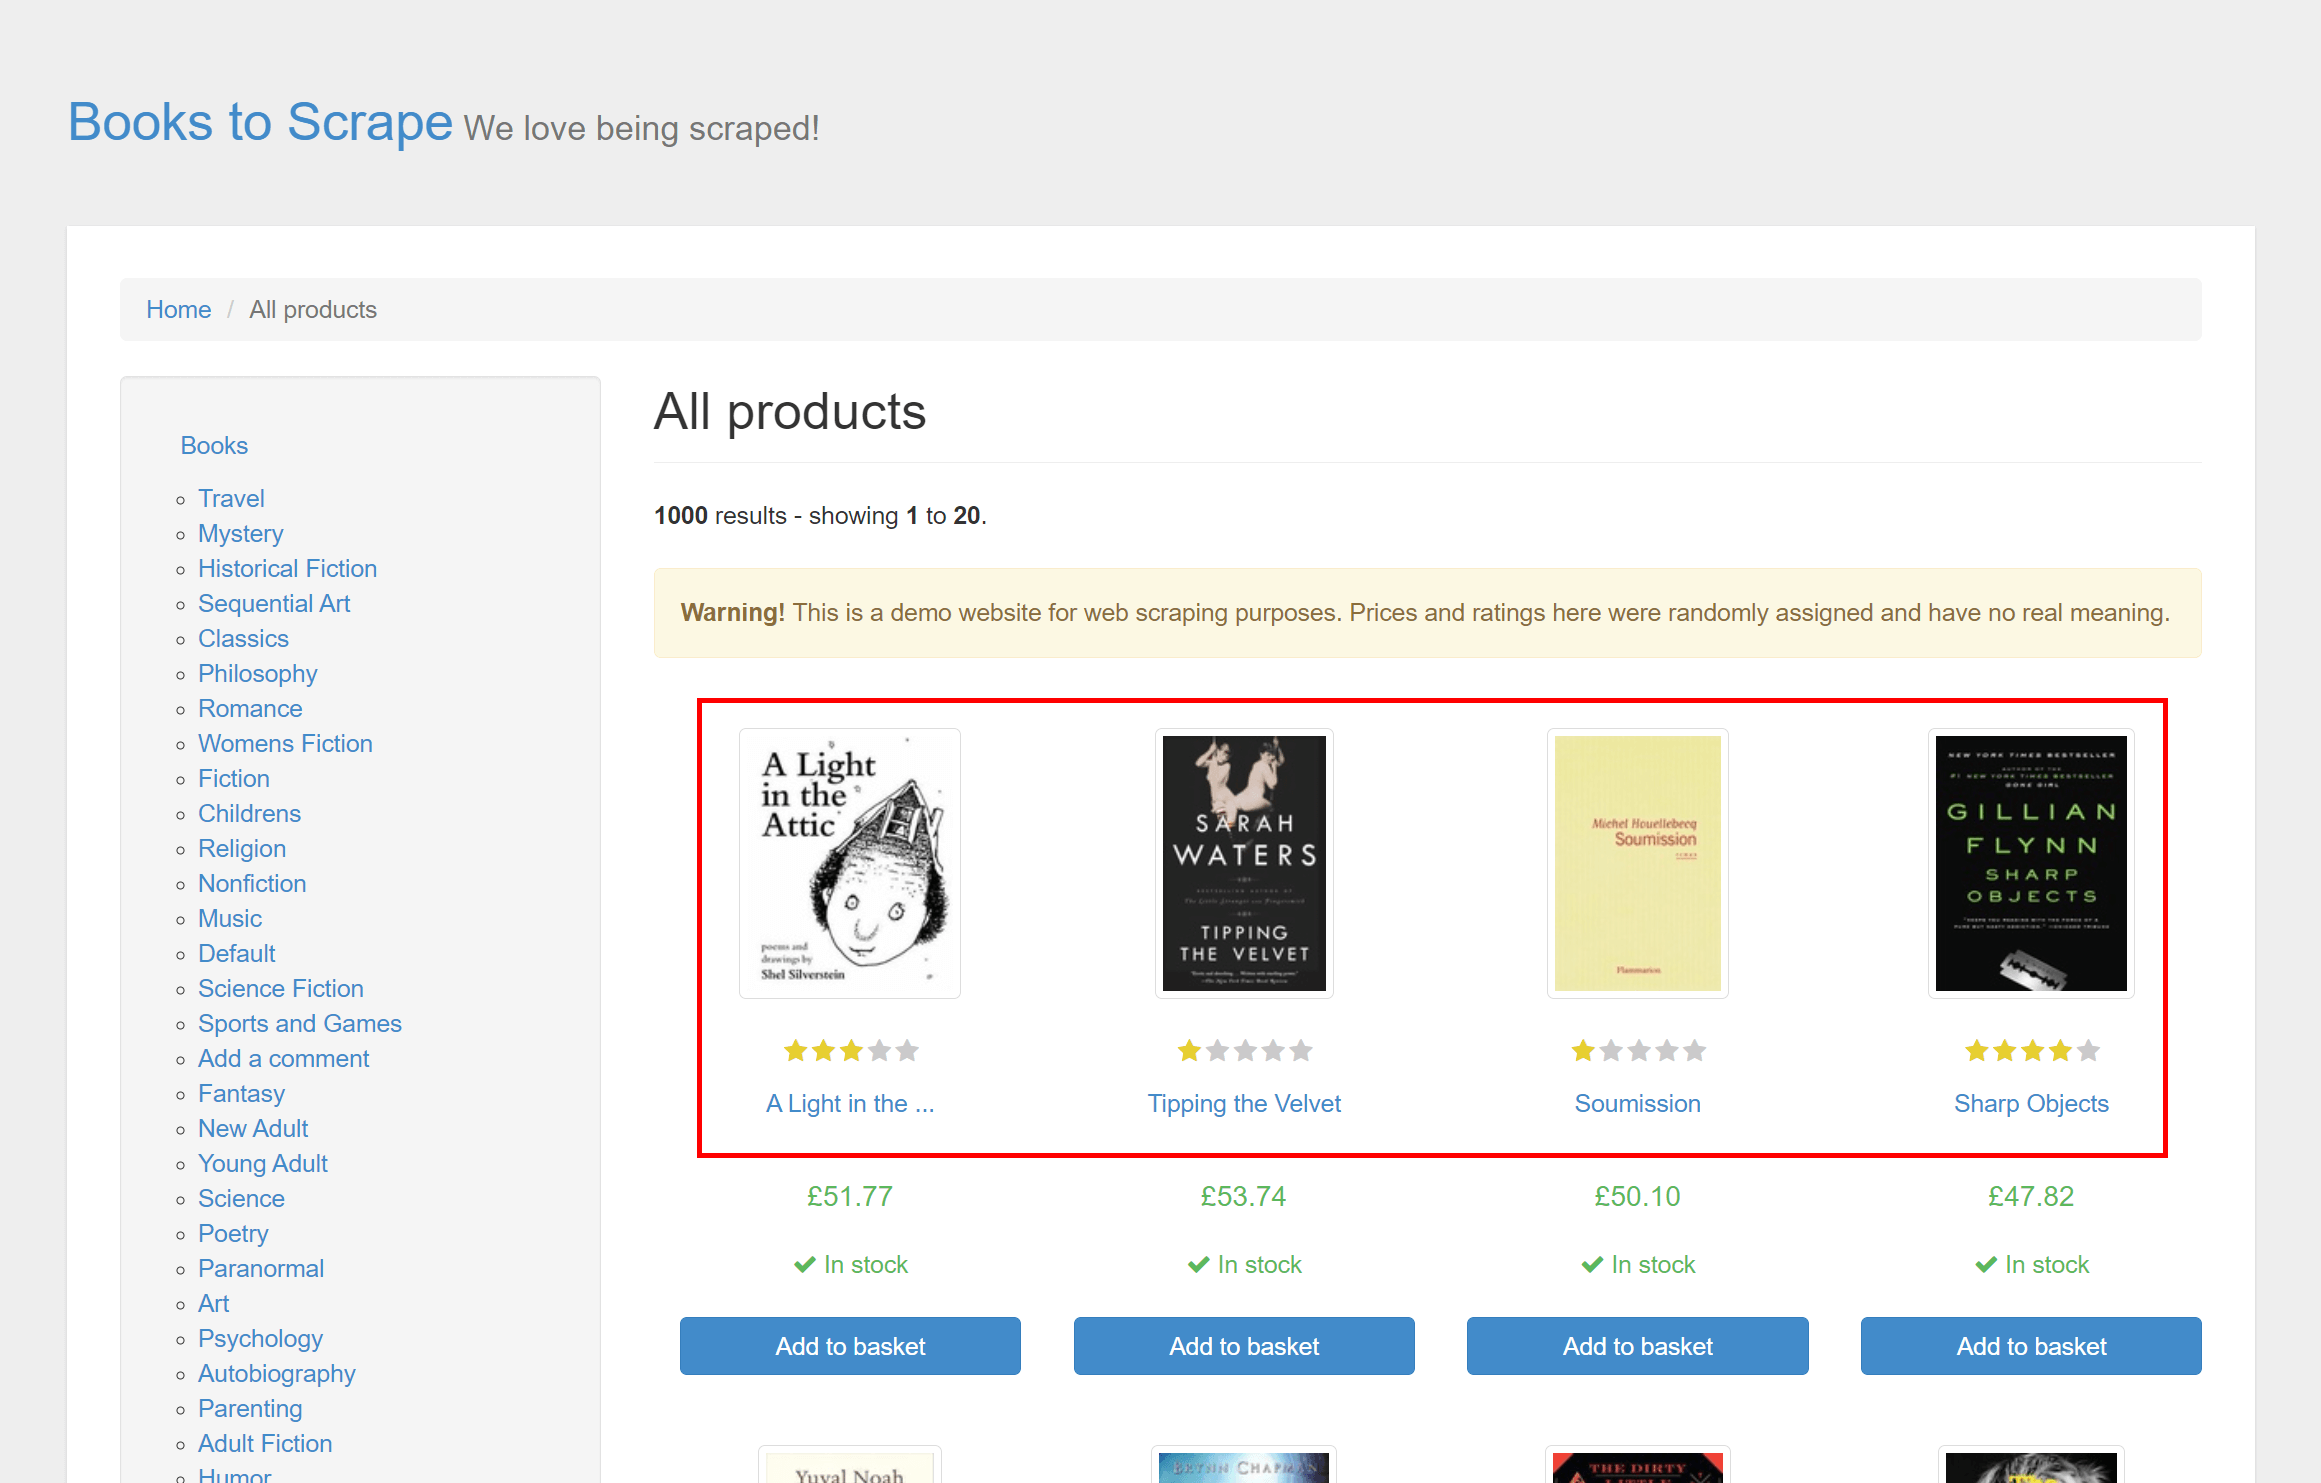
Task: Select the Poetry category link
Action: (x=232, y=1233)
